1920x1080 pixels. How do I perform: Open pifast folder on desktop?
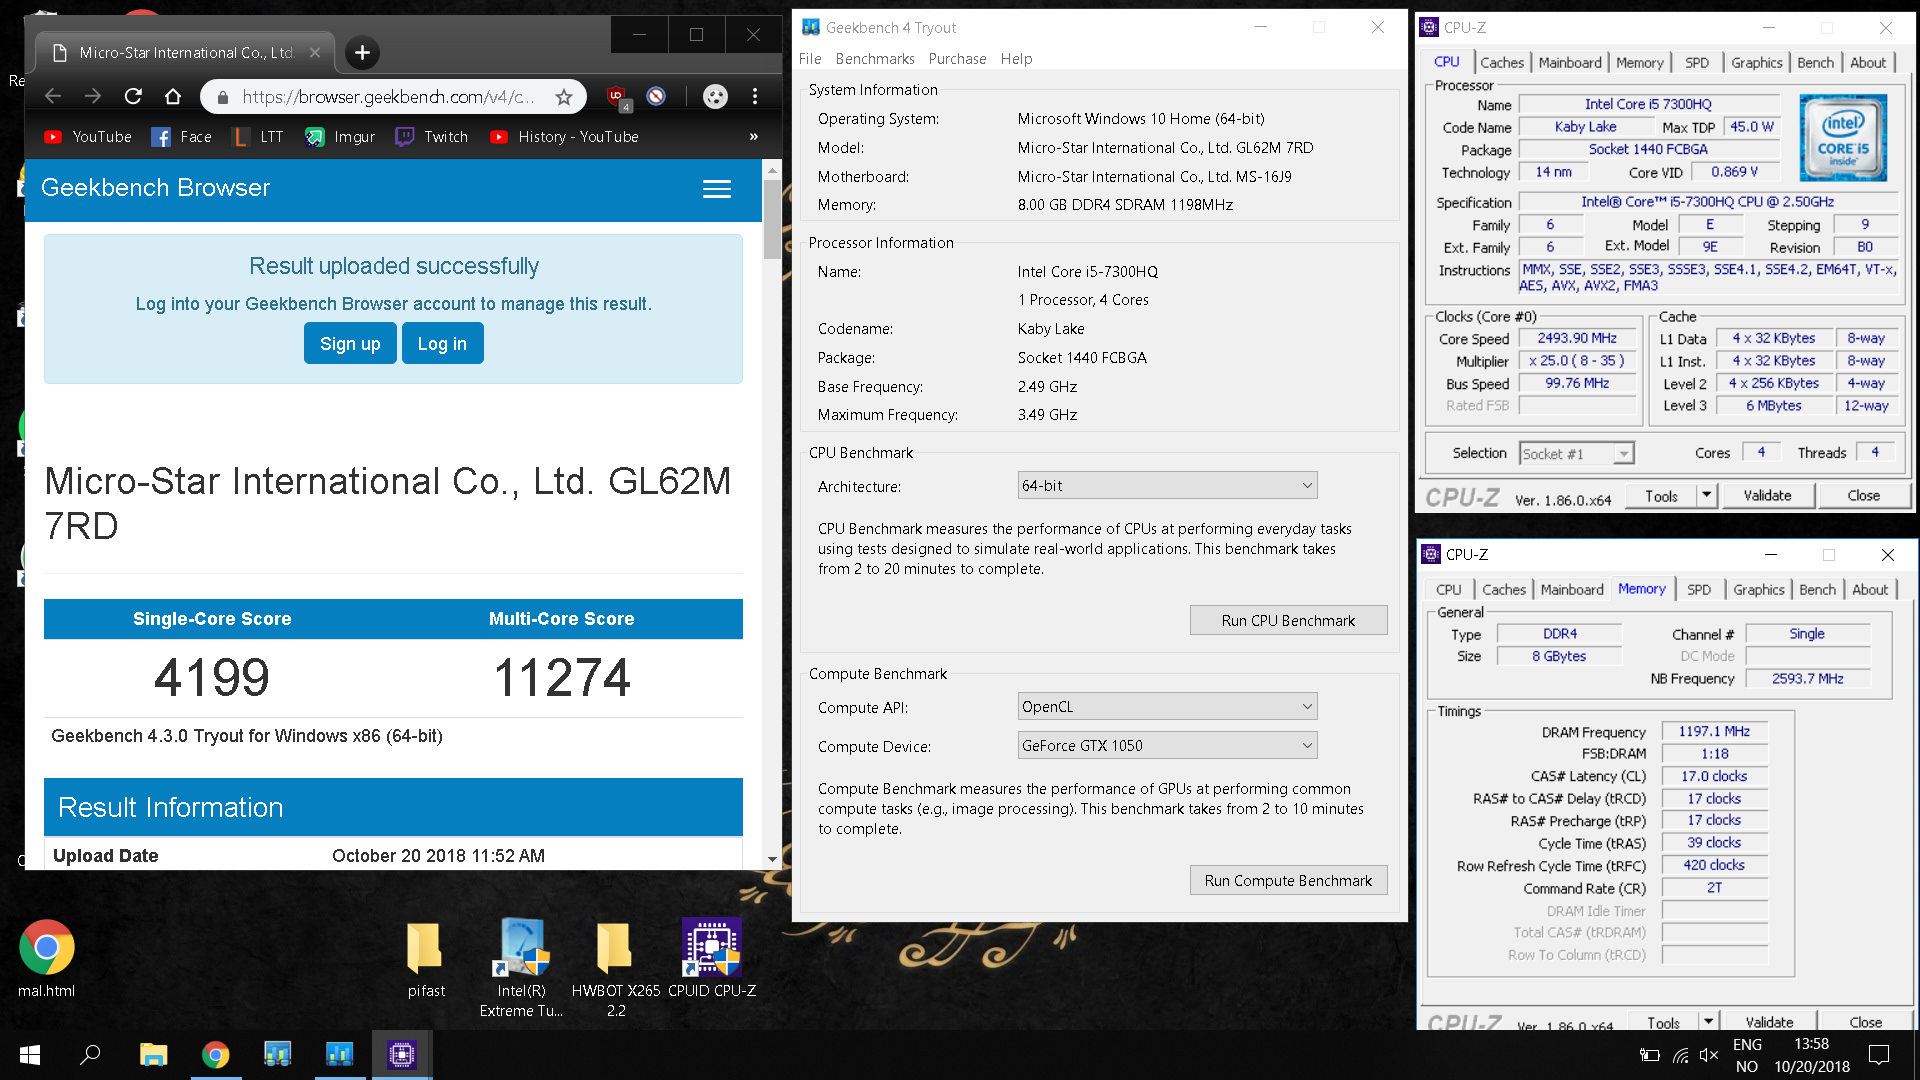(x=426, y=958)
